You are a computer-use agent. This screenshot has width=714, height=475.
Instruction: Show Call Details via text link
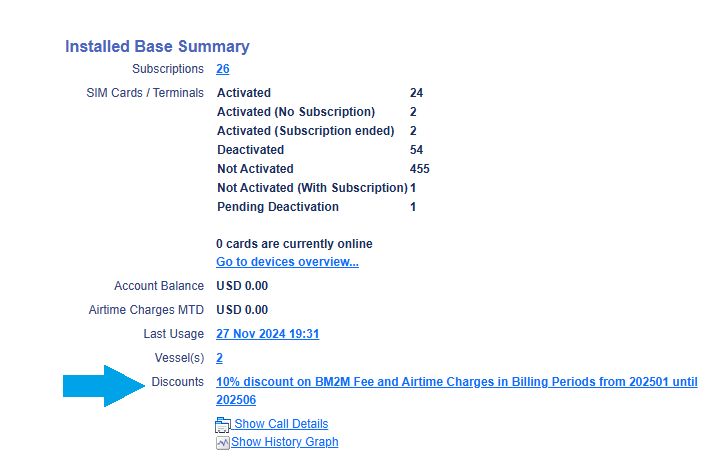(x=281, y=424)
